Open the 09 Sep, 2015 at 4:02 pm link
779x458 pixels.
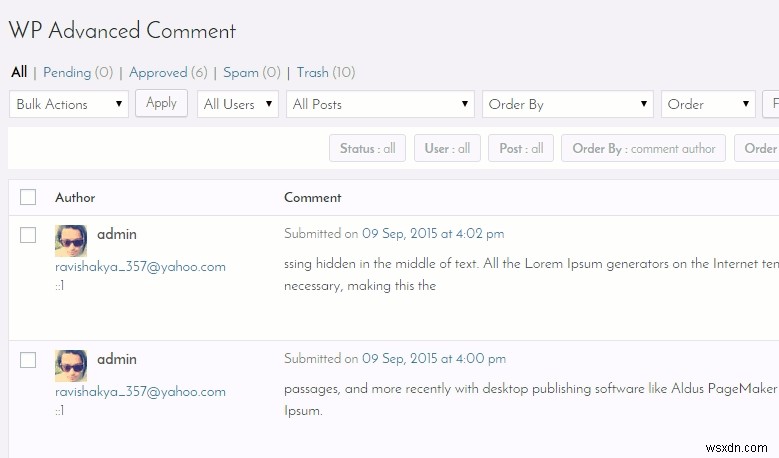coord(433,233)
